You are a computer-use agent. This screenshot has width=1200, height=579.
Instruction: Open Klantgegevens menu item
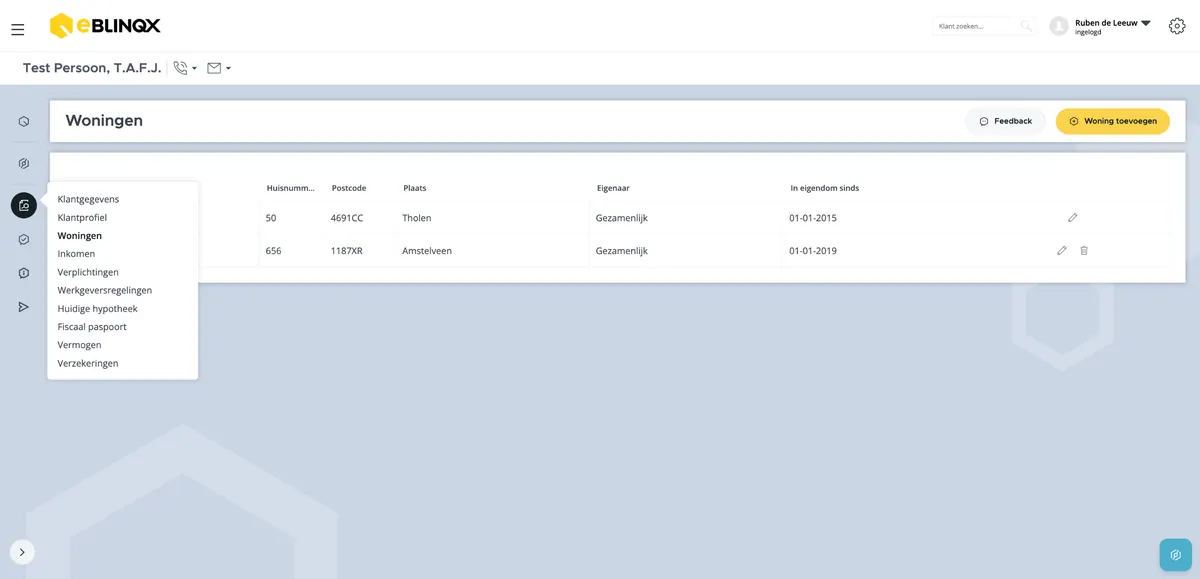88,199
